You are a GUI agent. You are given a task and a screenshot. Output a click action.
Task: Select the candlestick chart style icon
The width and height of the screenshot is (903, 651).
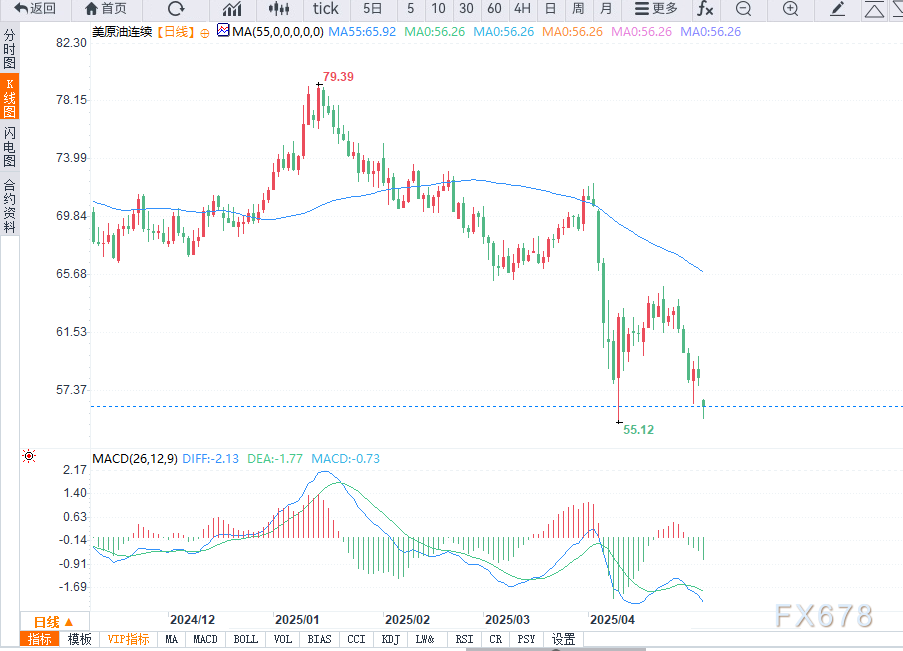tap(279, 9)
